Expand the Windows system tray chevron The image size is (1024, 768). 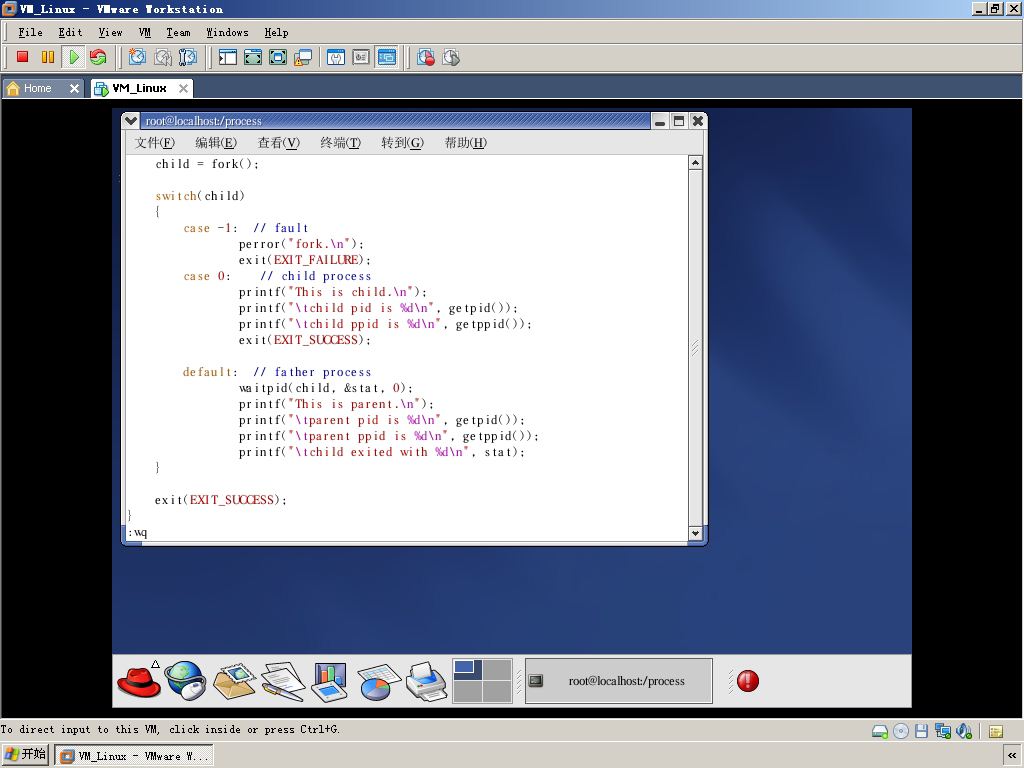pos(1012,756)
